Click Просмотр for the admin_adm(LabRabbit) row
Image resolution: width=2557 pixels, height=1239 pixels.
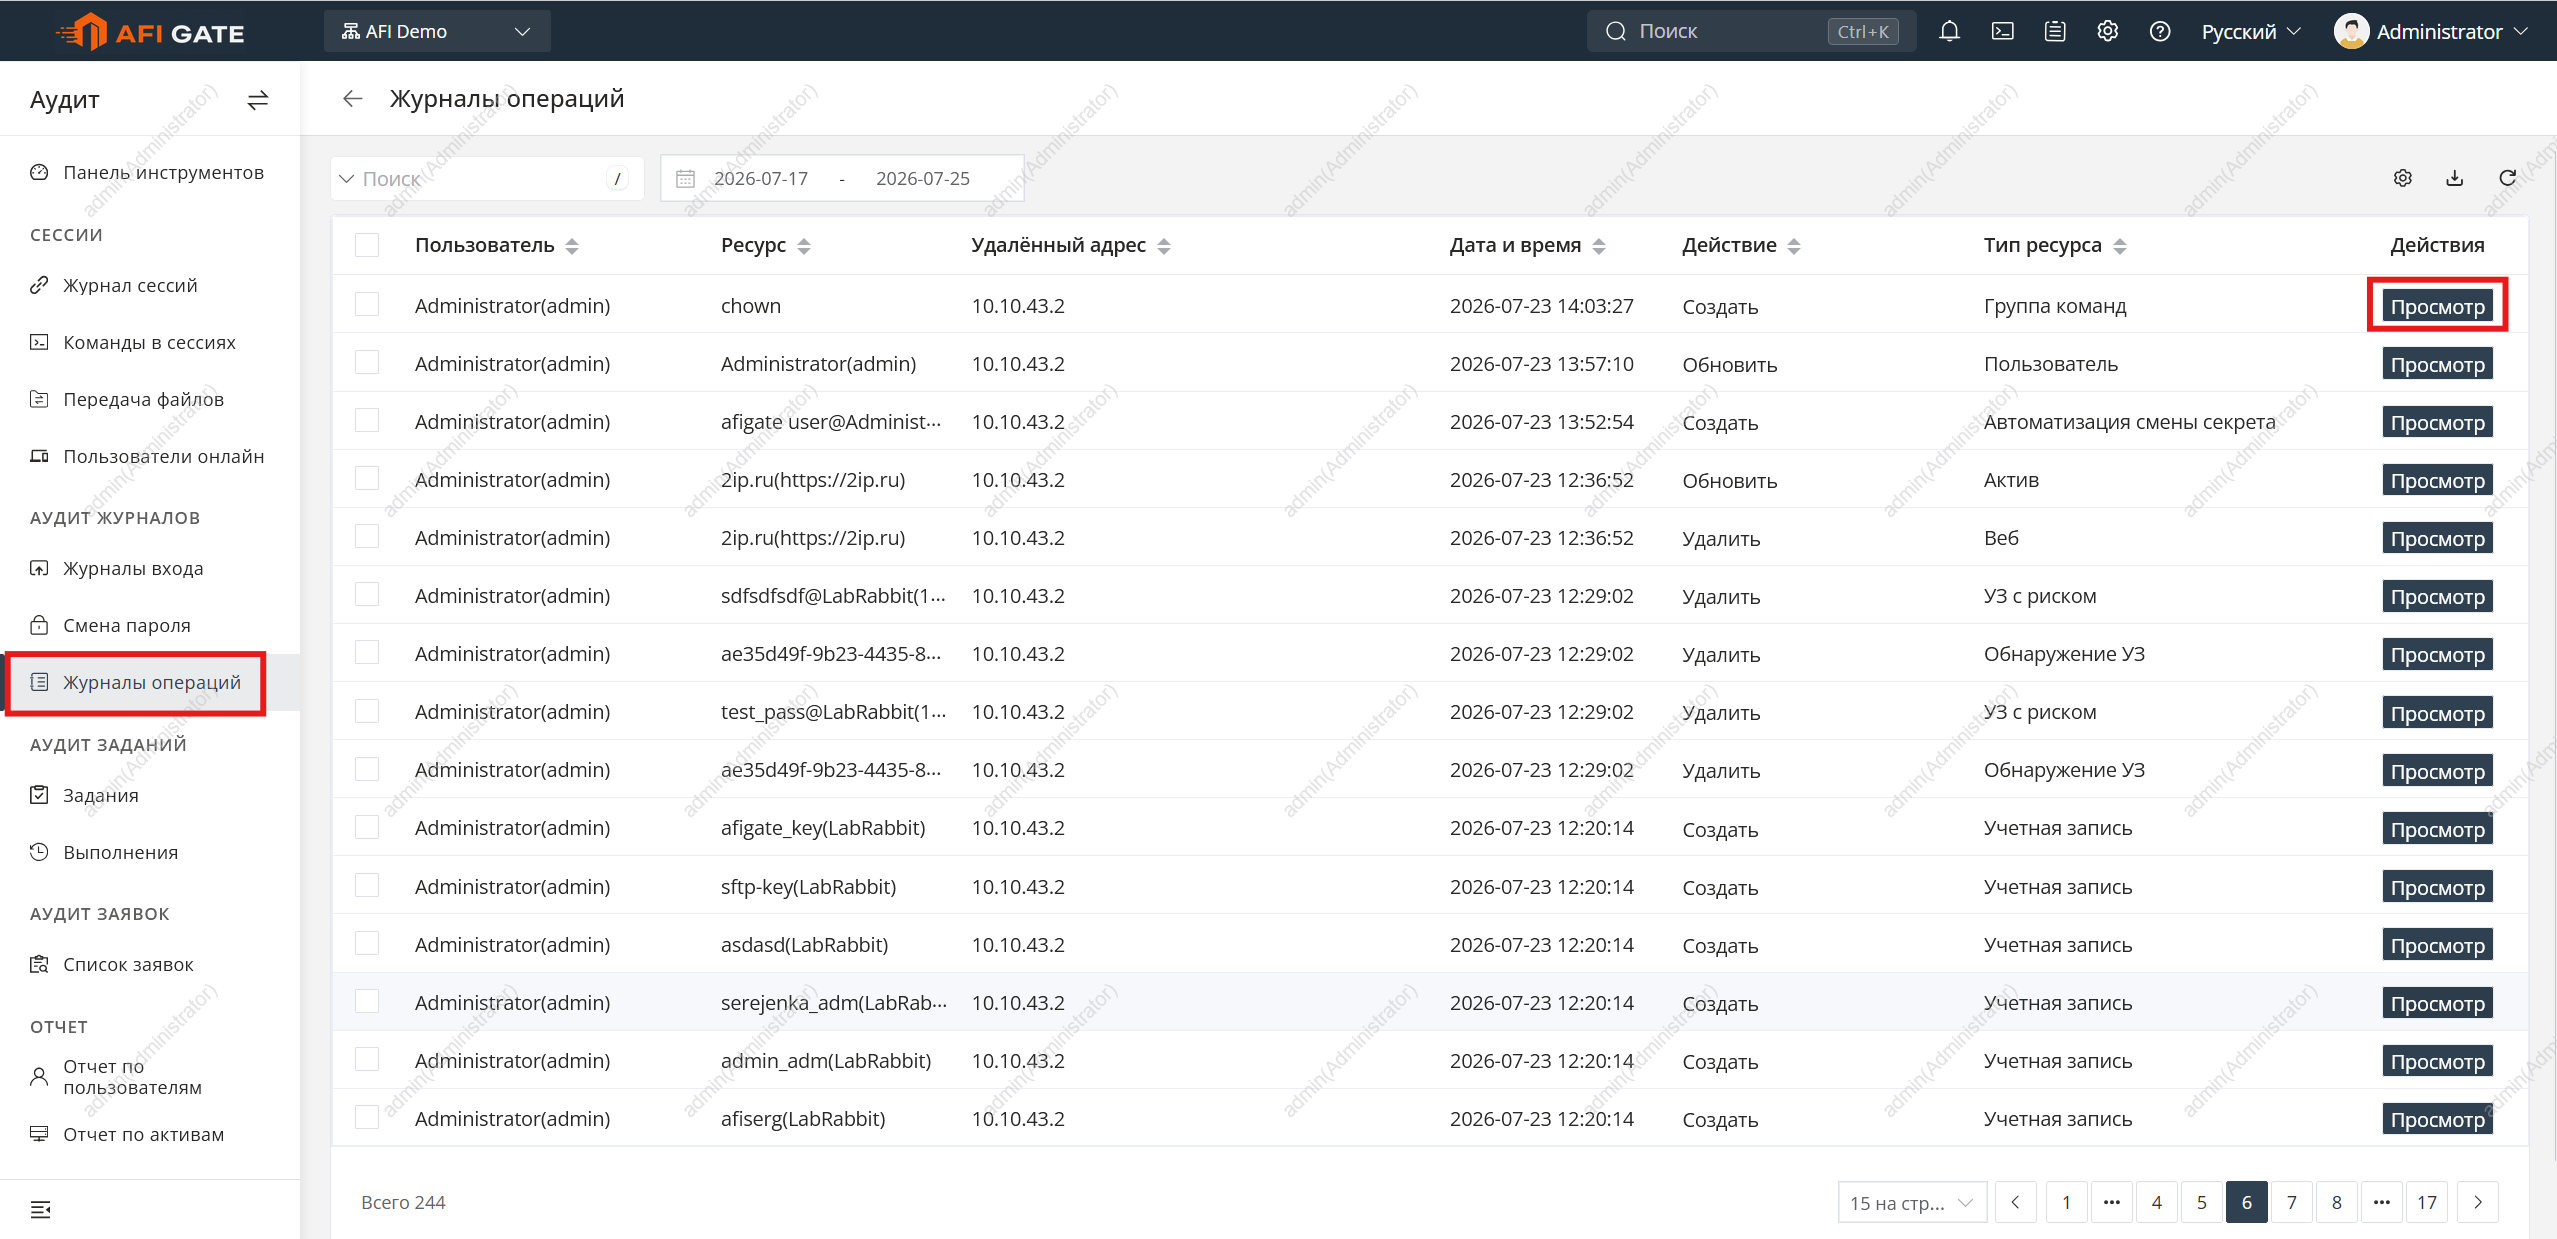[2437, 1061]
